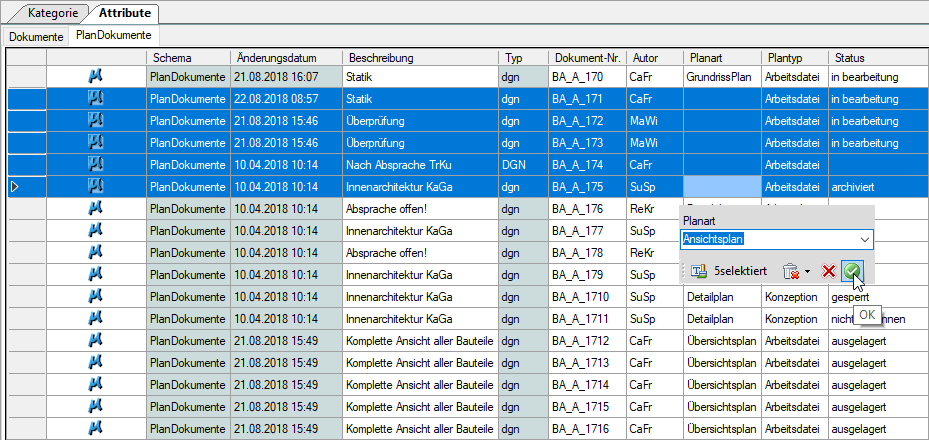Screen dimensions: 929x440
Task: Click the ausgelagert status in row BA_A_1714
Action: [878, 384]
